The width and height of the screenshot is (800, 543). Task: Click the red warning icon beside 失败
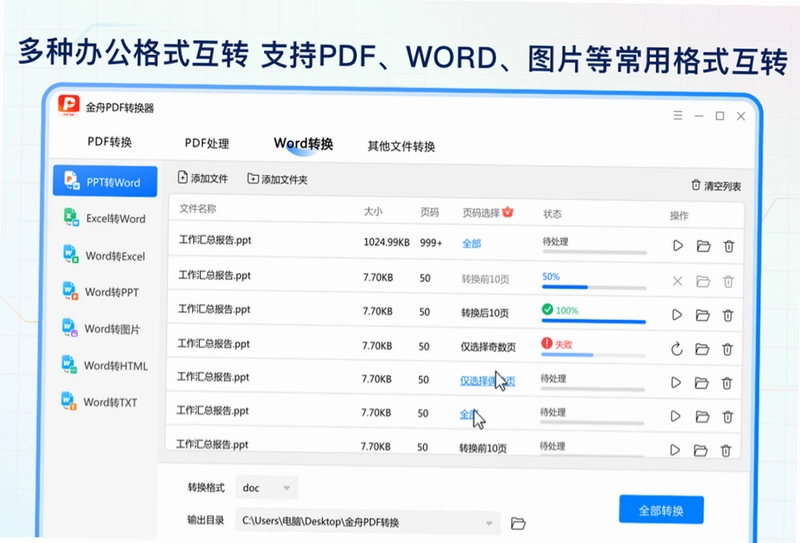pyautogui.click(x=546, y=343)
